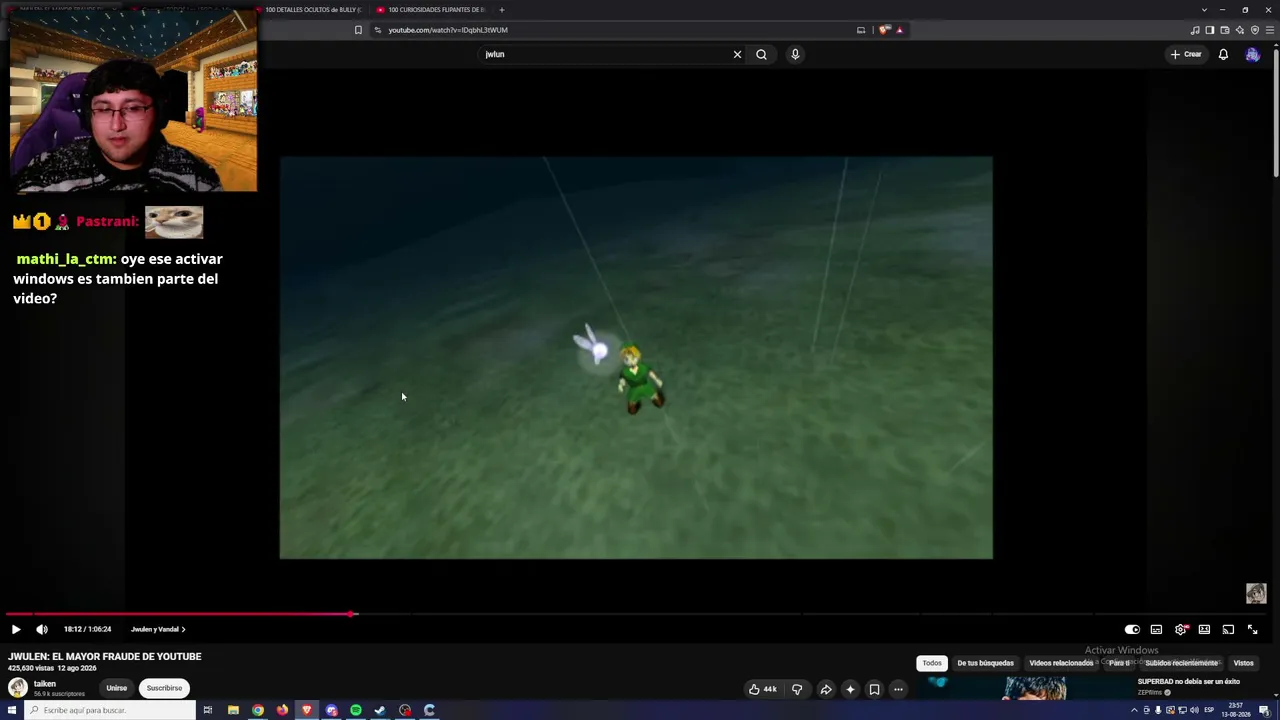Select the 'Para ti' filter chip
The height and width of the screenshot is (720, 1280).
point(1119,663)
